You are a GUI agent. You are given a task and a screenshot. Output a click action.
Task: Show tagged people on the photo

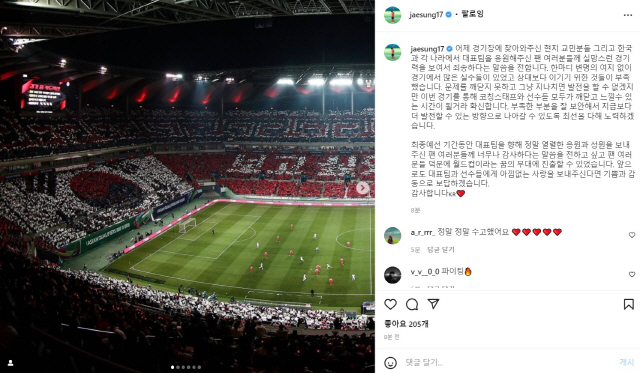(11, 362)
